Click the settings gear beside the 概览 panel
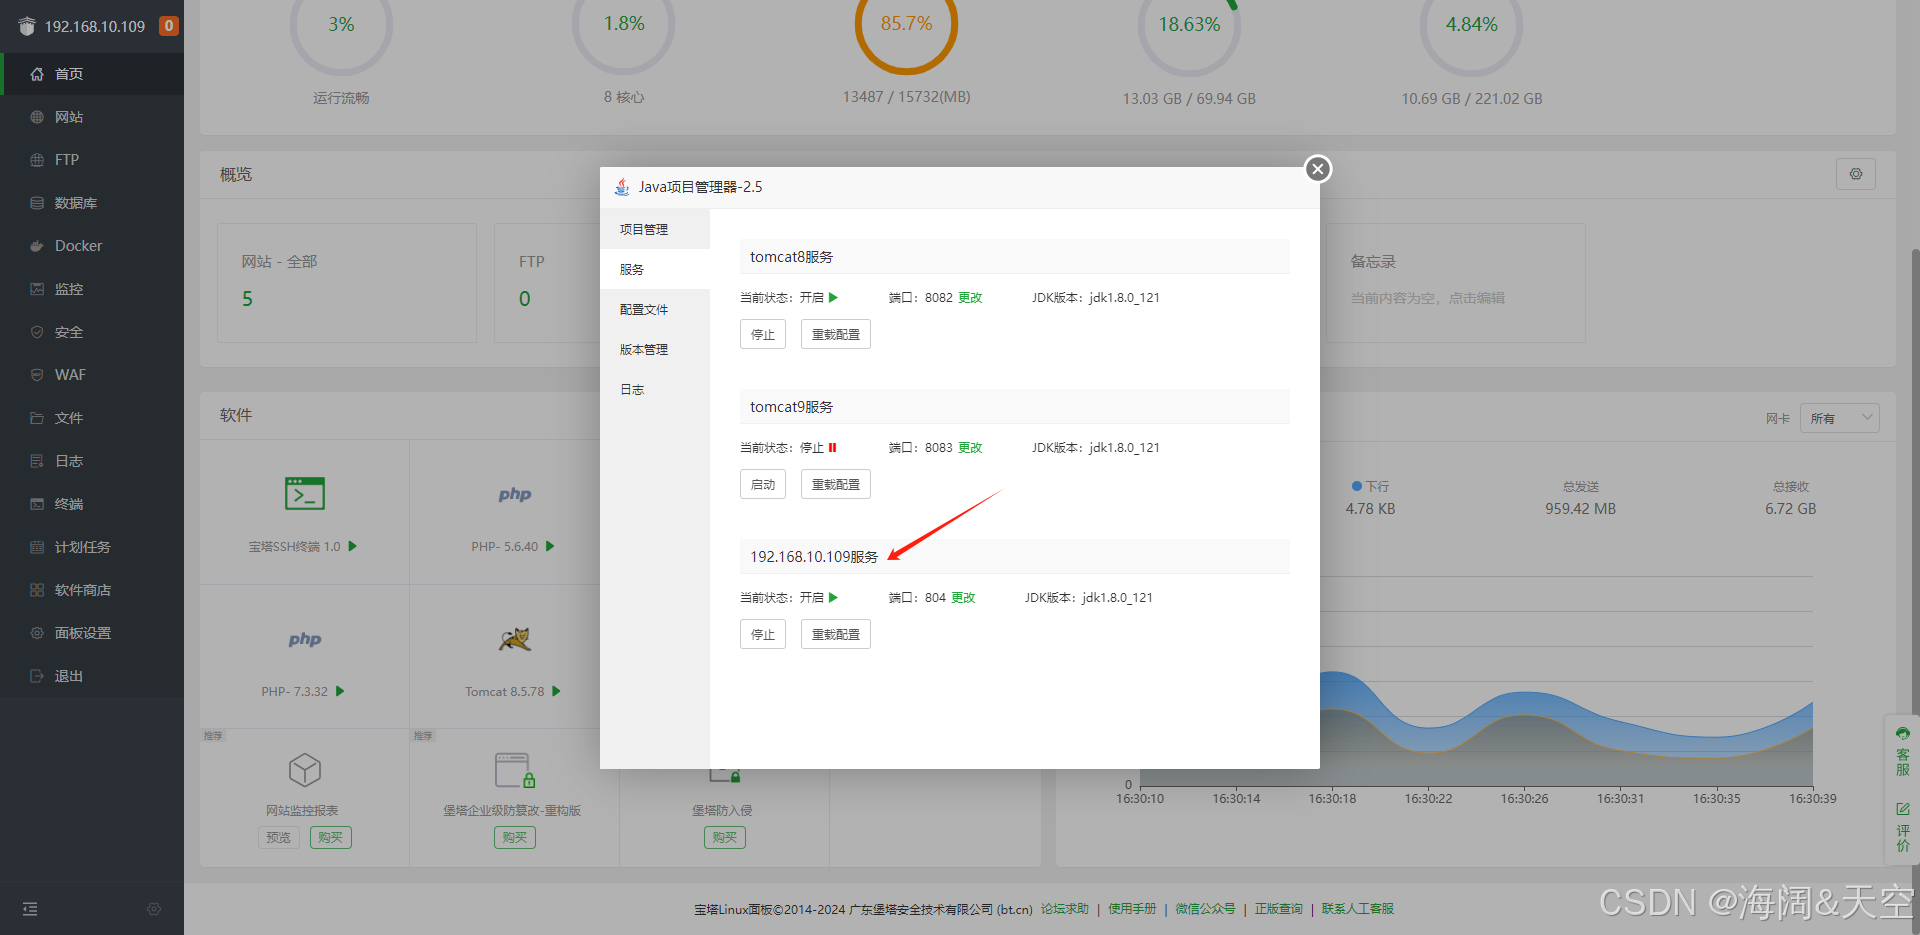The width and height of the screenshot is (1920, 935). pos(1856,173)
